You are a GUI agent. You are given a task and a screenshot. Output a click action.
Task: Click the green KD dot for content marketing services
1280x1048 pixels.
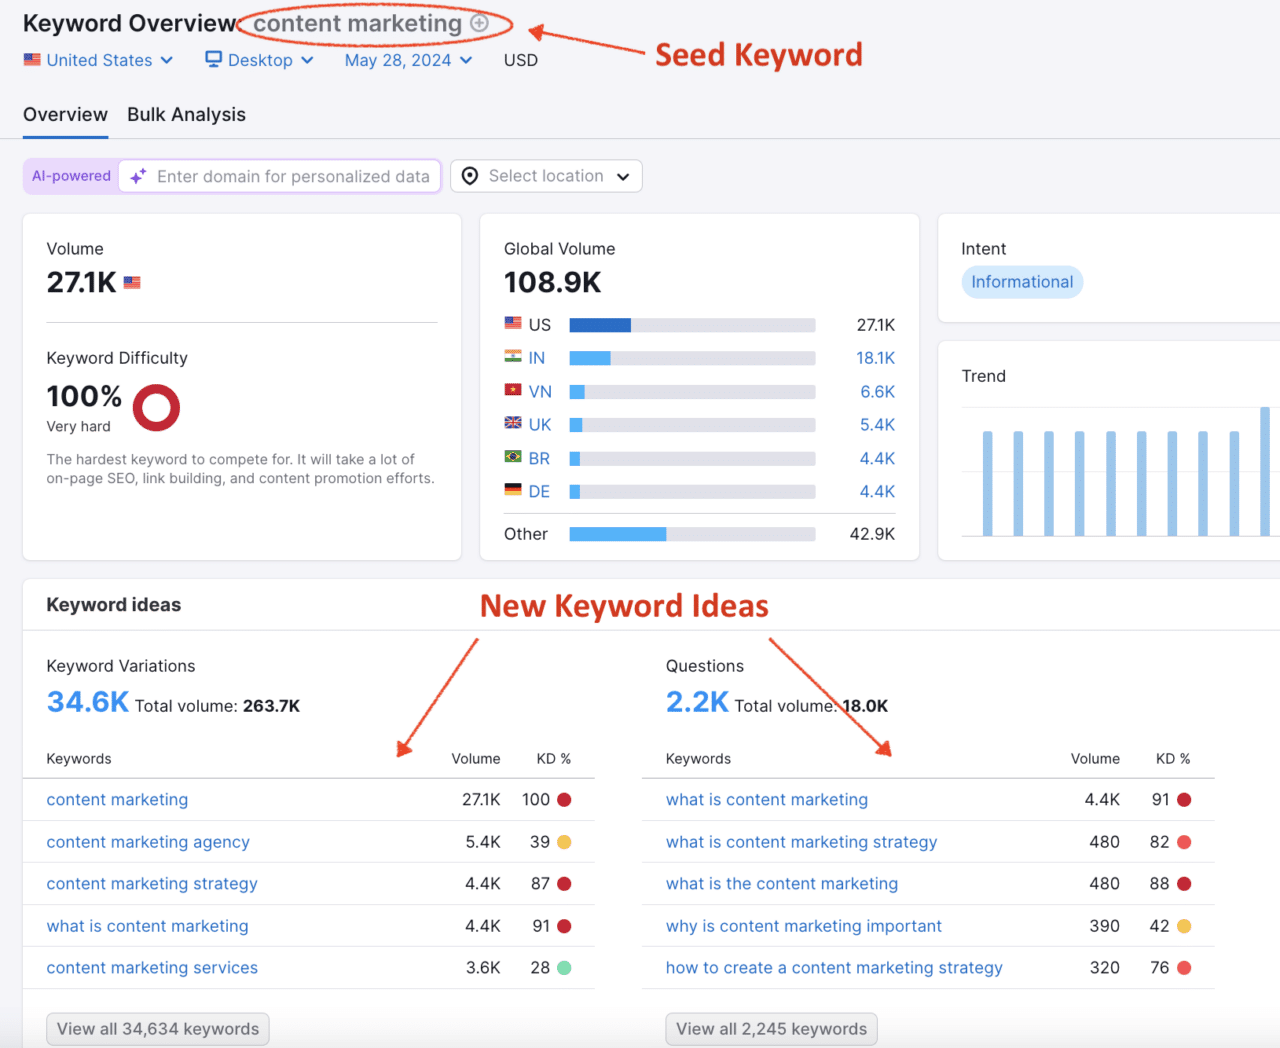tap(566, 967)
